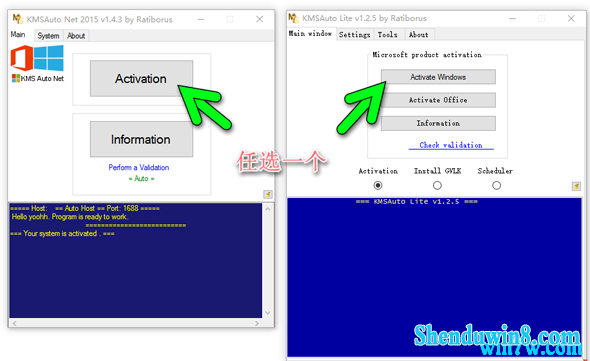Select the Install GVLK radio button
Image resolution: width=590 pixels, height=361 pixels.
[437, 186]
